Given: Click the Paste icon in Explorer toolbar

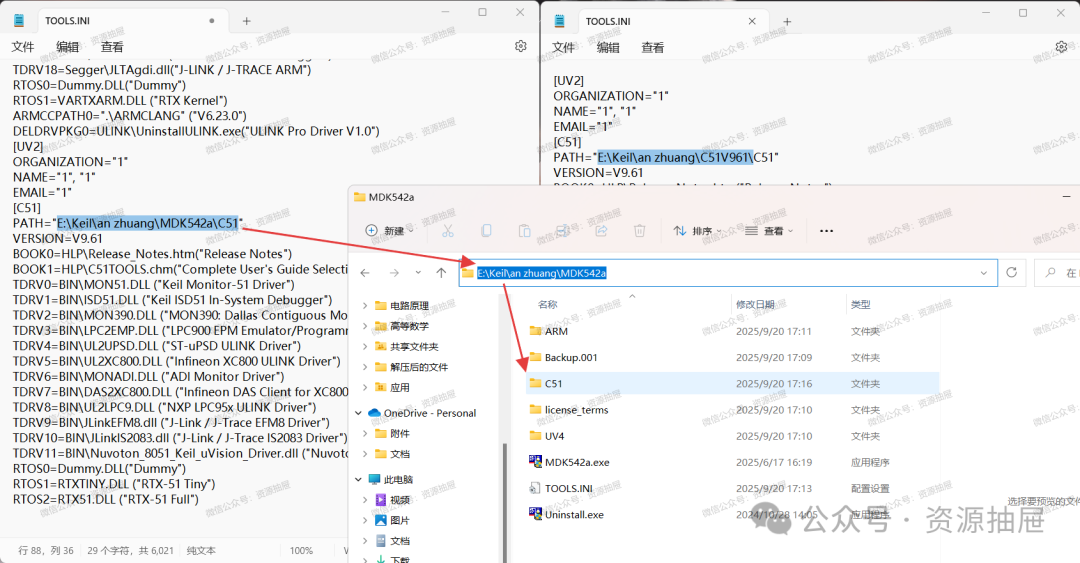Looking at the screenshot, I should 524,231.
